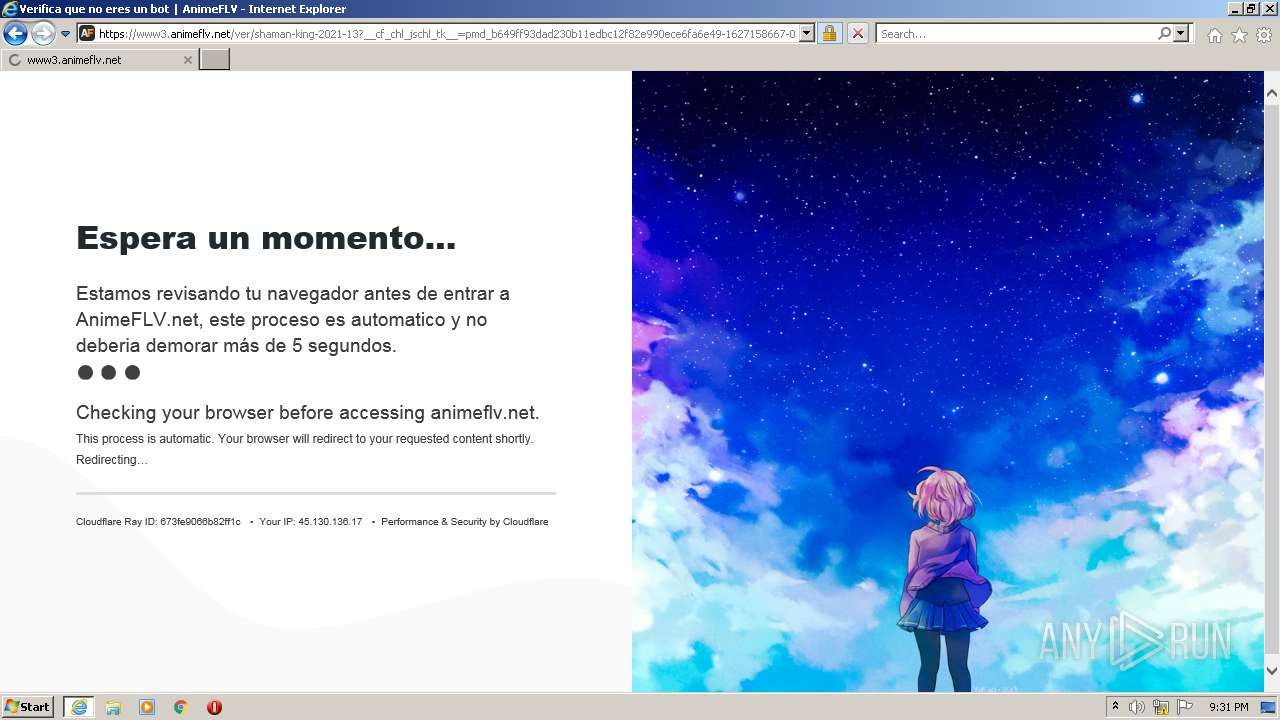Click the 9:31 PM clock
Screen dimensions: 1280x720
[1228, 707]
